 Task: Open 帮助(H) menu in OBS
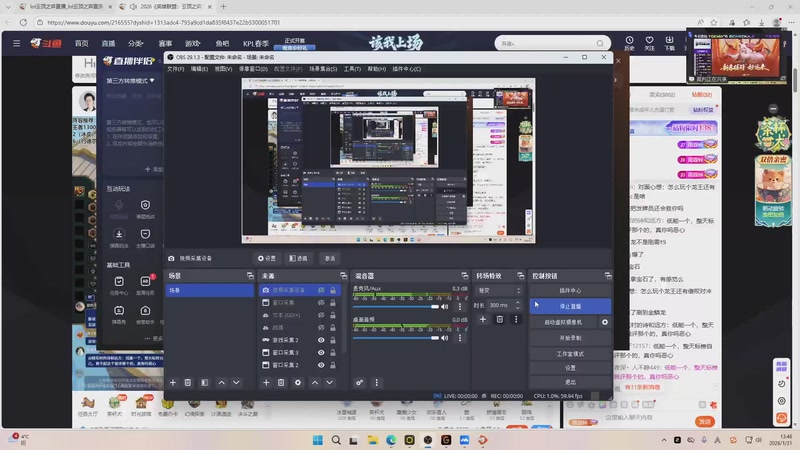coord(377,69)
